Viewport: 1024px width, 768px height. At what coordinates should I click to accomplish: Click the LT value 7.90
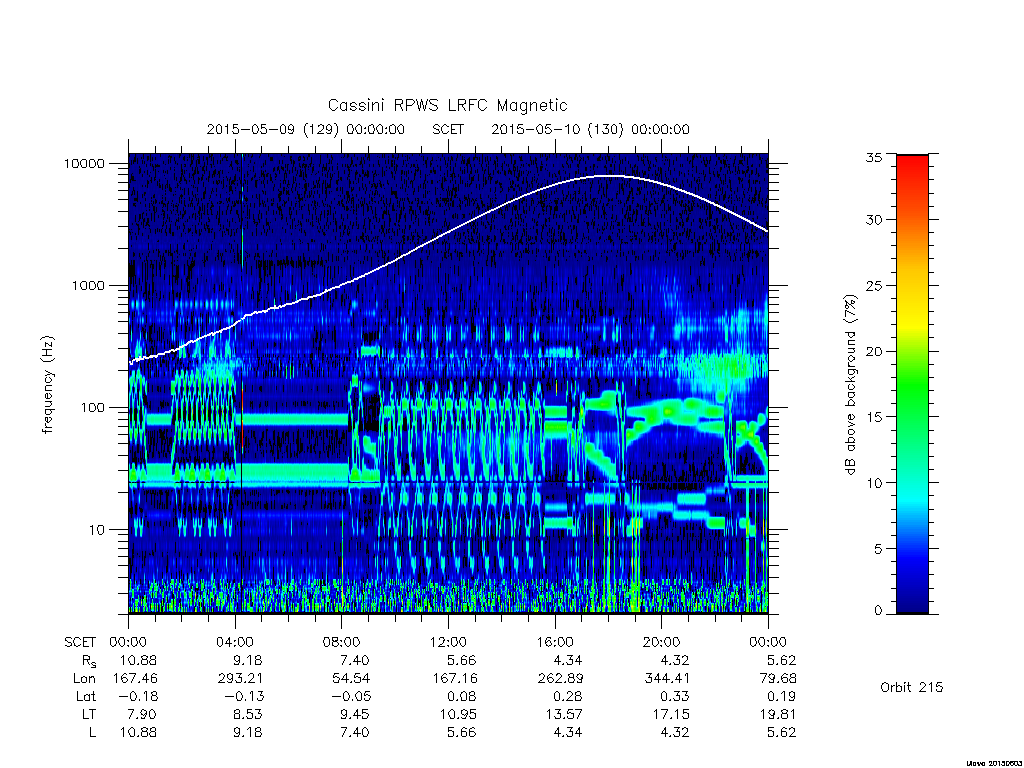[x=143, y=714]
